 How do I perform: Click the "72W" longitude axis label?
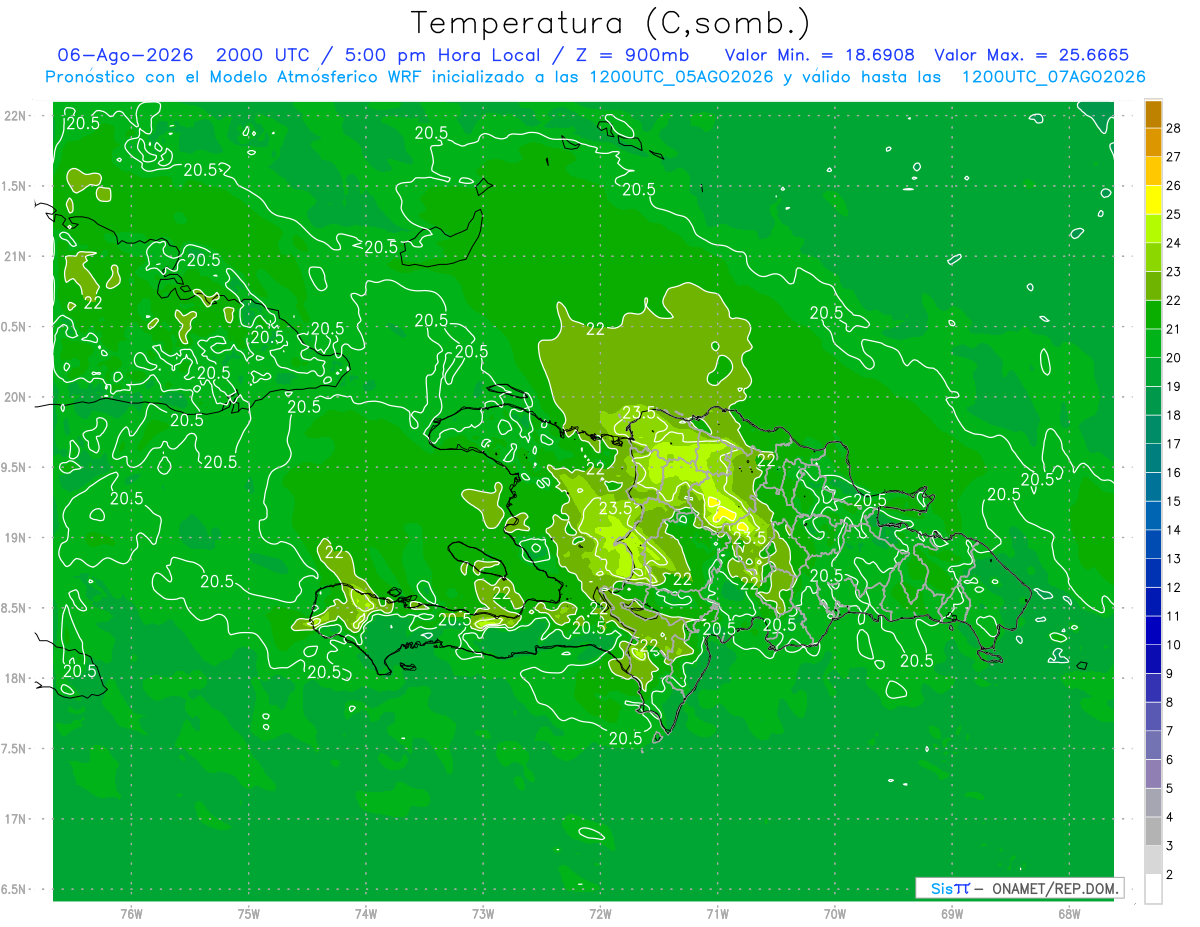pos(600,914)
